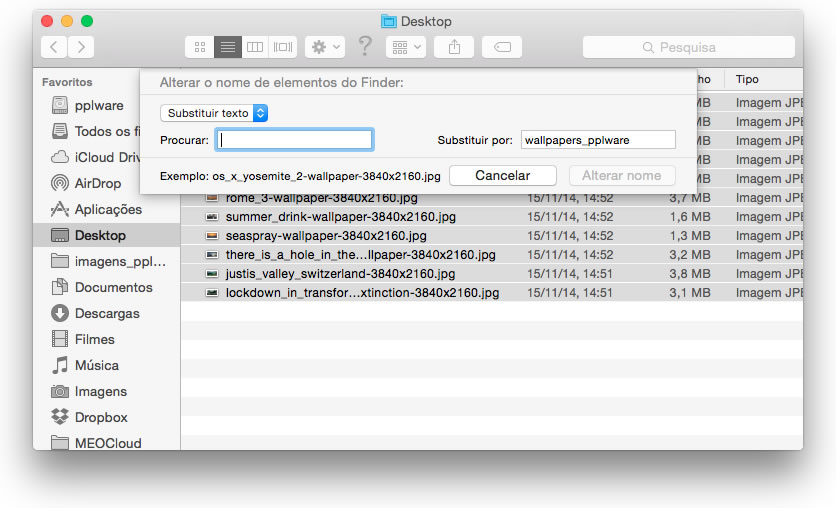Click thumbnail icon of justis_valley file
Image resolution: width=836 pixels, height=508 pixels.
tap(212, 274)
